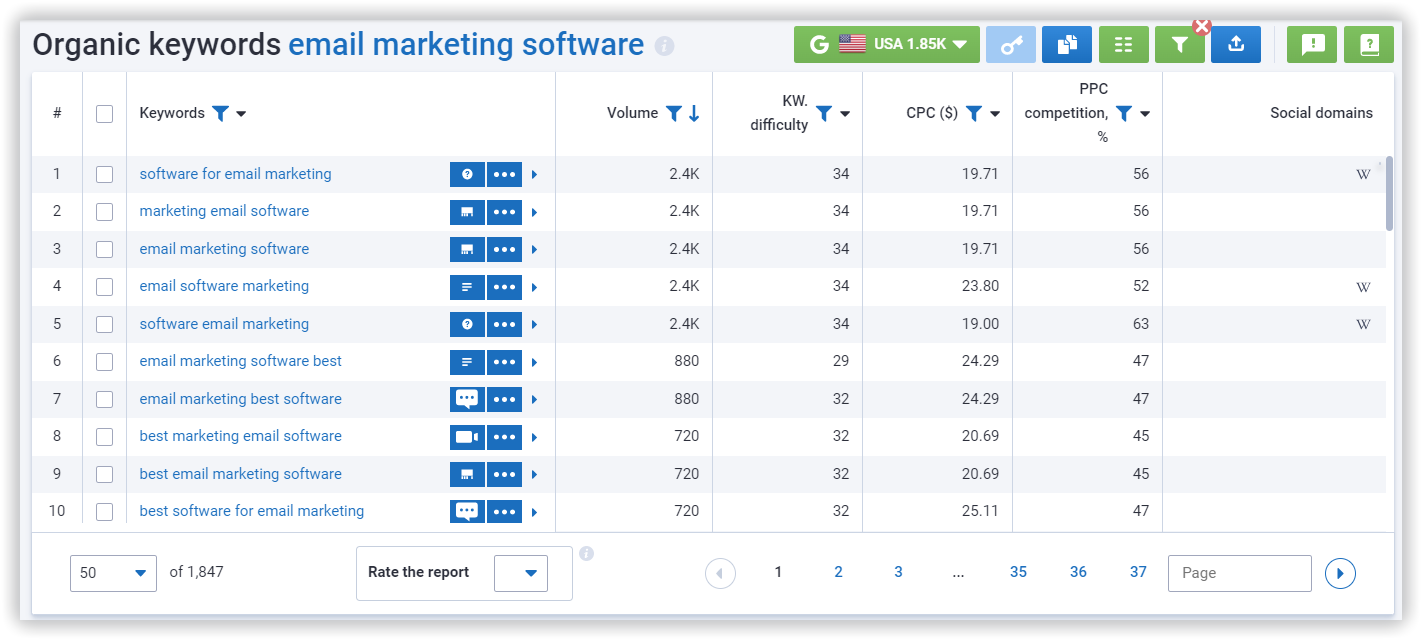Viewport: 1422px width, 640px height.
Task: Tick the select-all header checkbox
Action: click(x=104, y=114)
